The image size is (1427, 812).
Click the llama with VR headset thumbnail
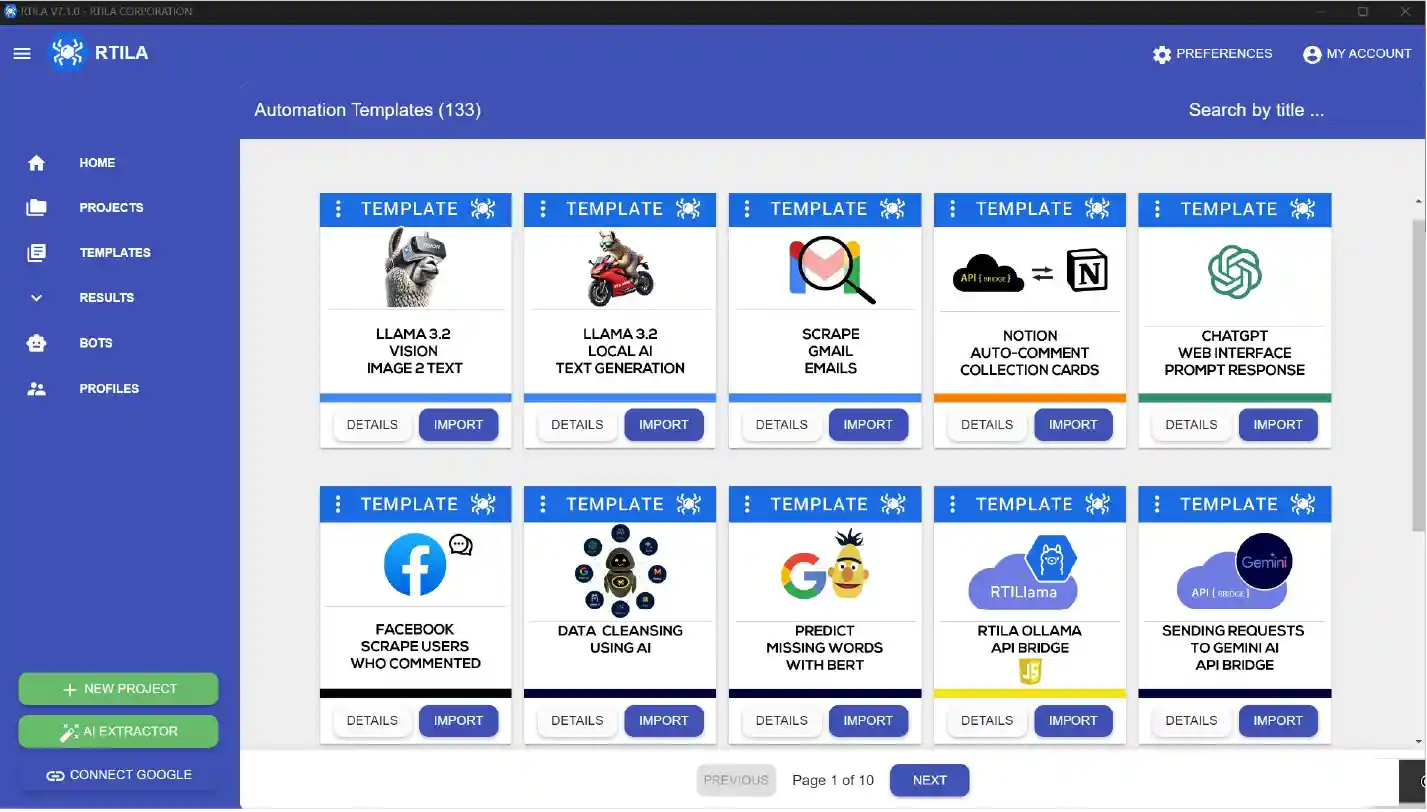(415, 267)
